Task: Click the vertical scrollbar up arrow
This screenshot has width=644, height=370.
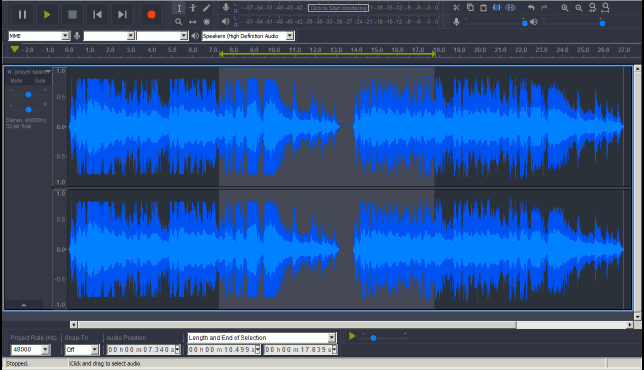Action: [637, 69]
